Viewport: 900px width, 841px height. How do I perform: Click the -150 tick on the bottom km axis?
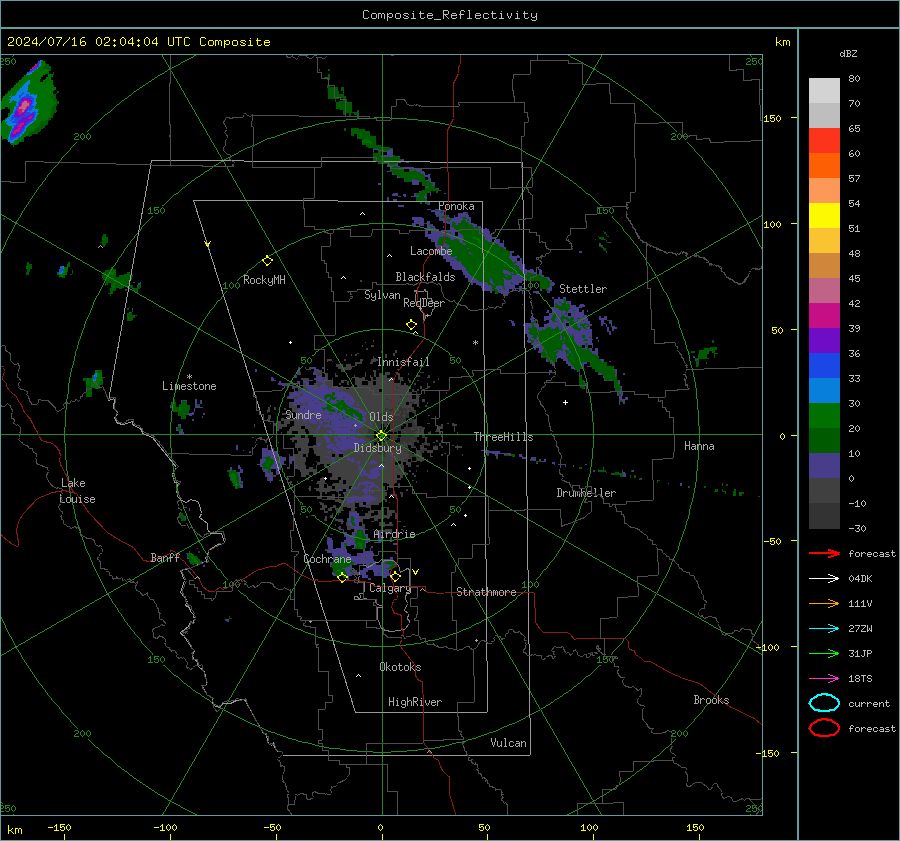coord(59,827)
